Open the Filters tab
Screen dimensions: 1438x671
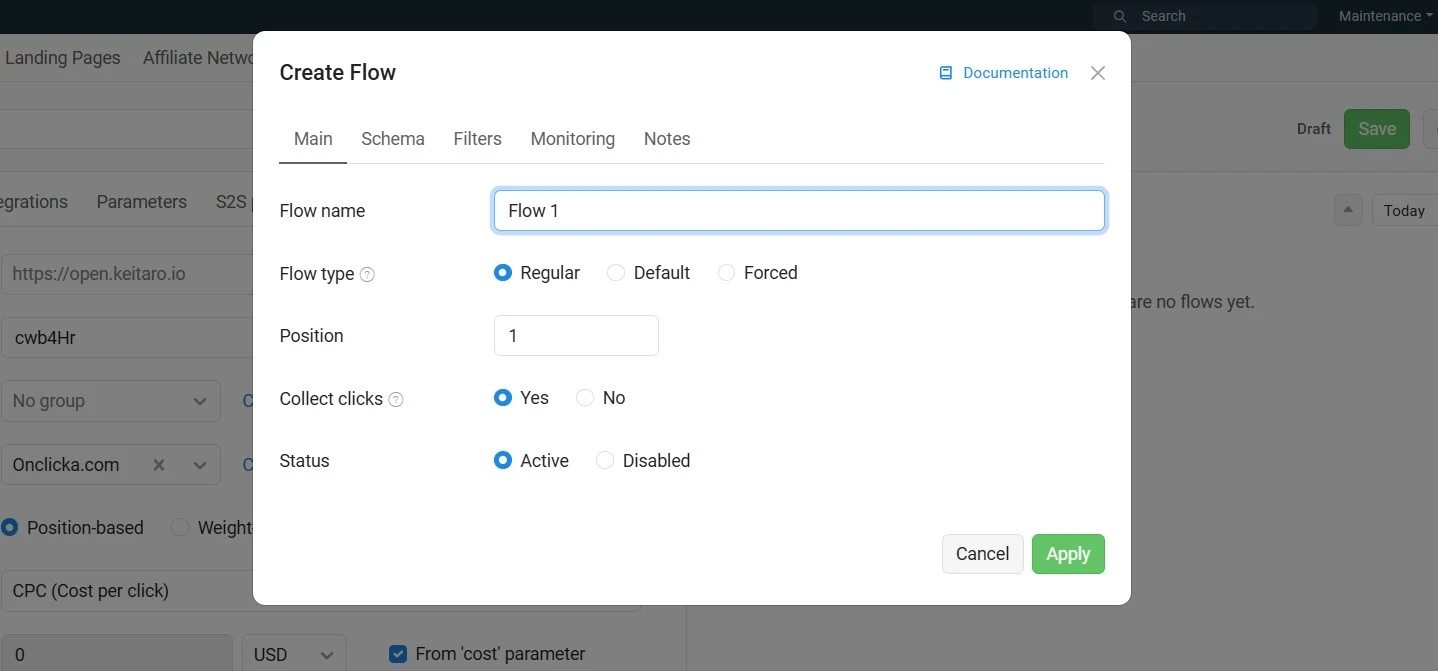[477, 139]
